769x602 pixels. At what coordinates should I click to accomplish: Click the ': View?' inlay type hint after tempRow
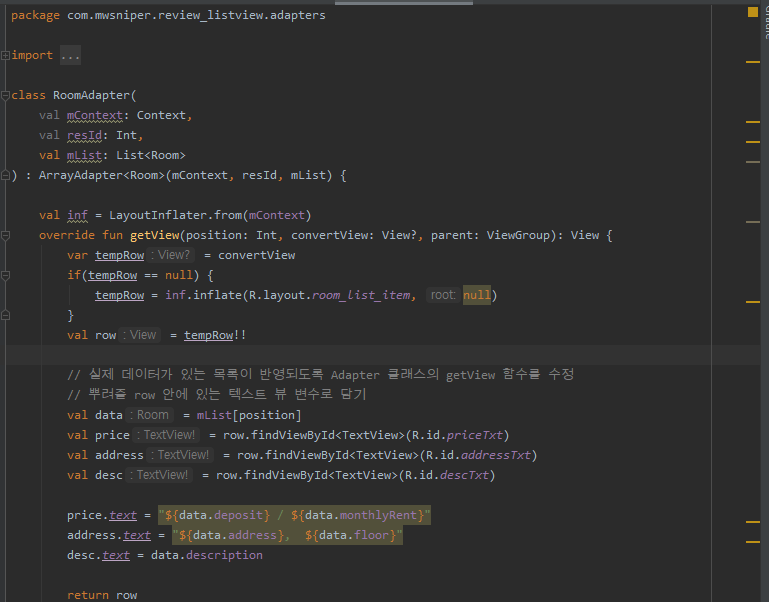tap(172, 255)
